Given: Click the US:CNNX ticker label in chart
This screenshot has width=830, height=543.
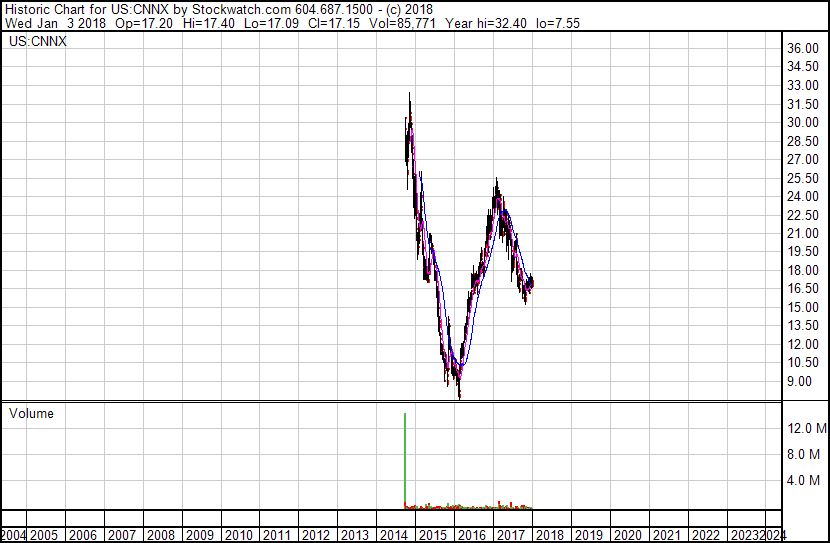Looking at the screenshot, I should 38,42.
